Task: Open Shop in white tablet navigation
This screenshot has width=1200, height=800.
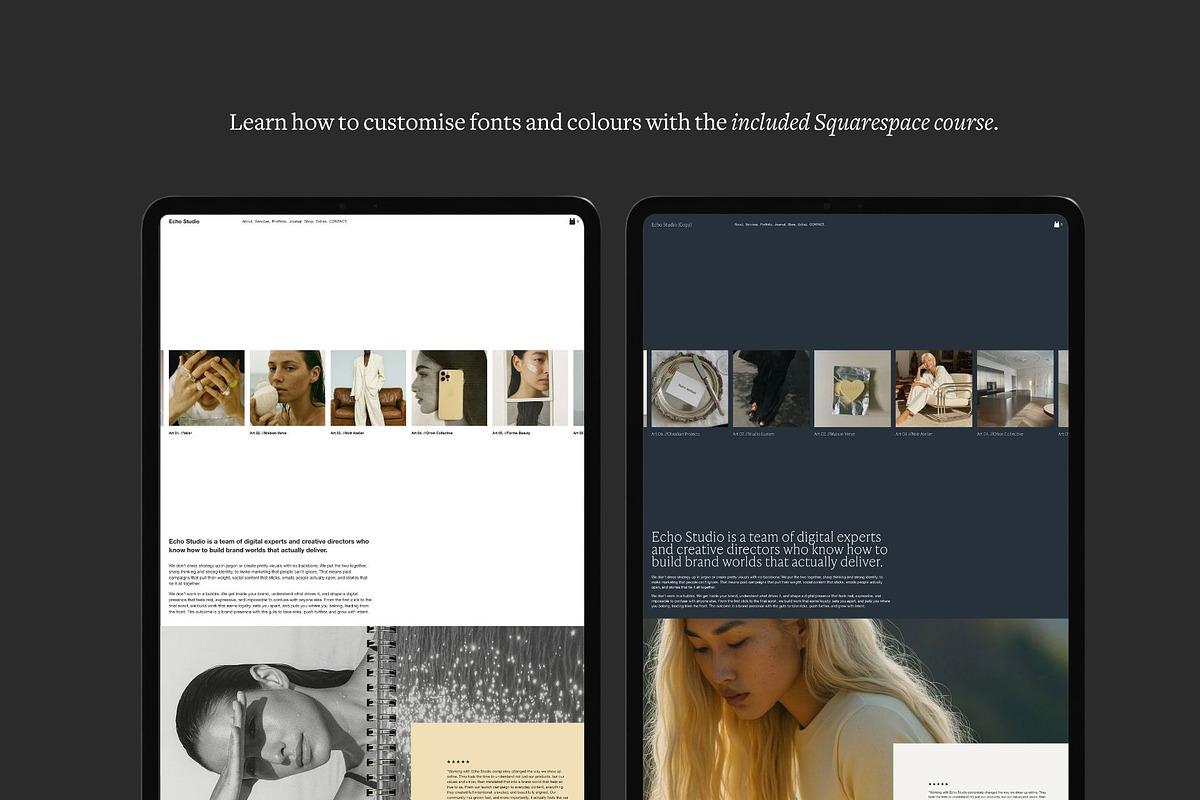Action: (309, 221)
